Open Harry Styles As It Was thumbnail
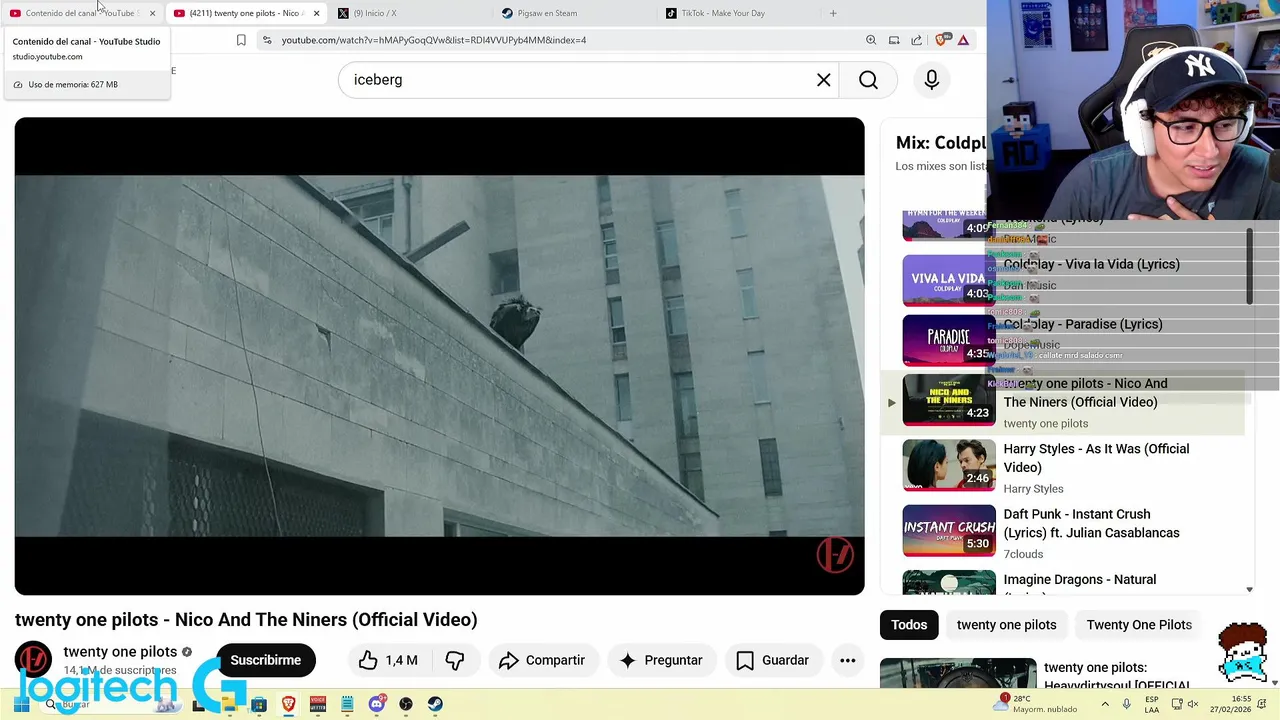Screen dimensions: 1280x720 (948, 466)
